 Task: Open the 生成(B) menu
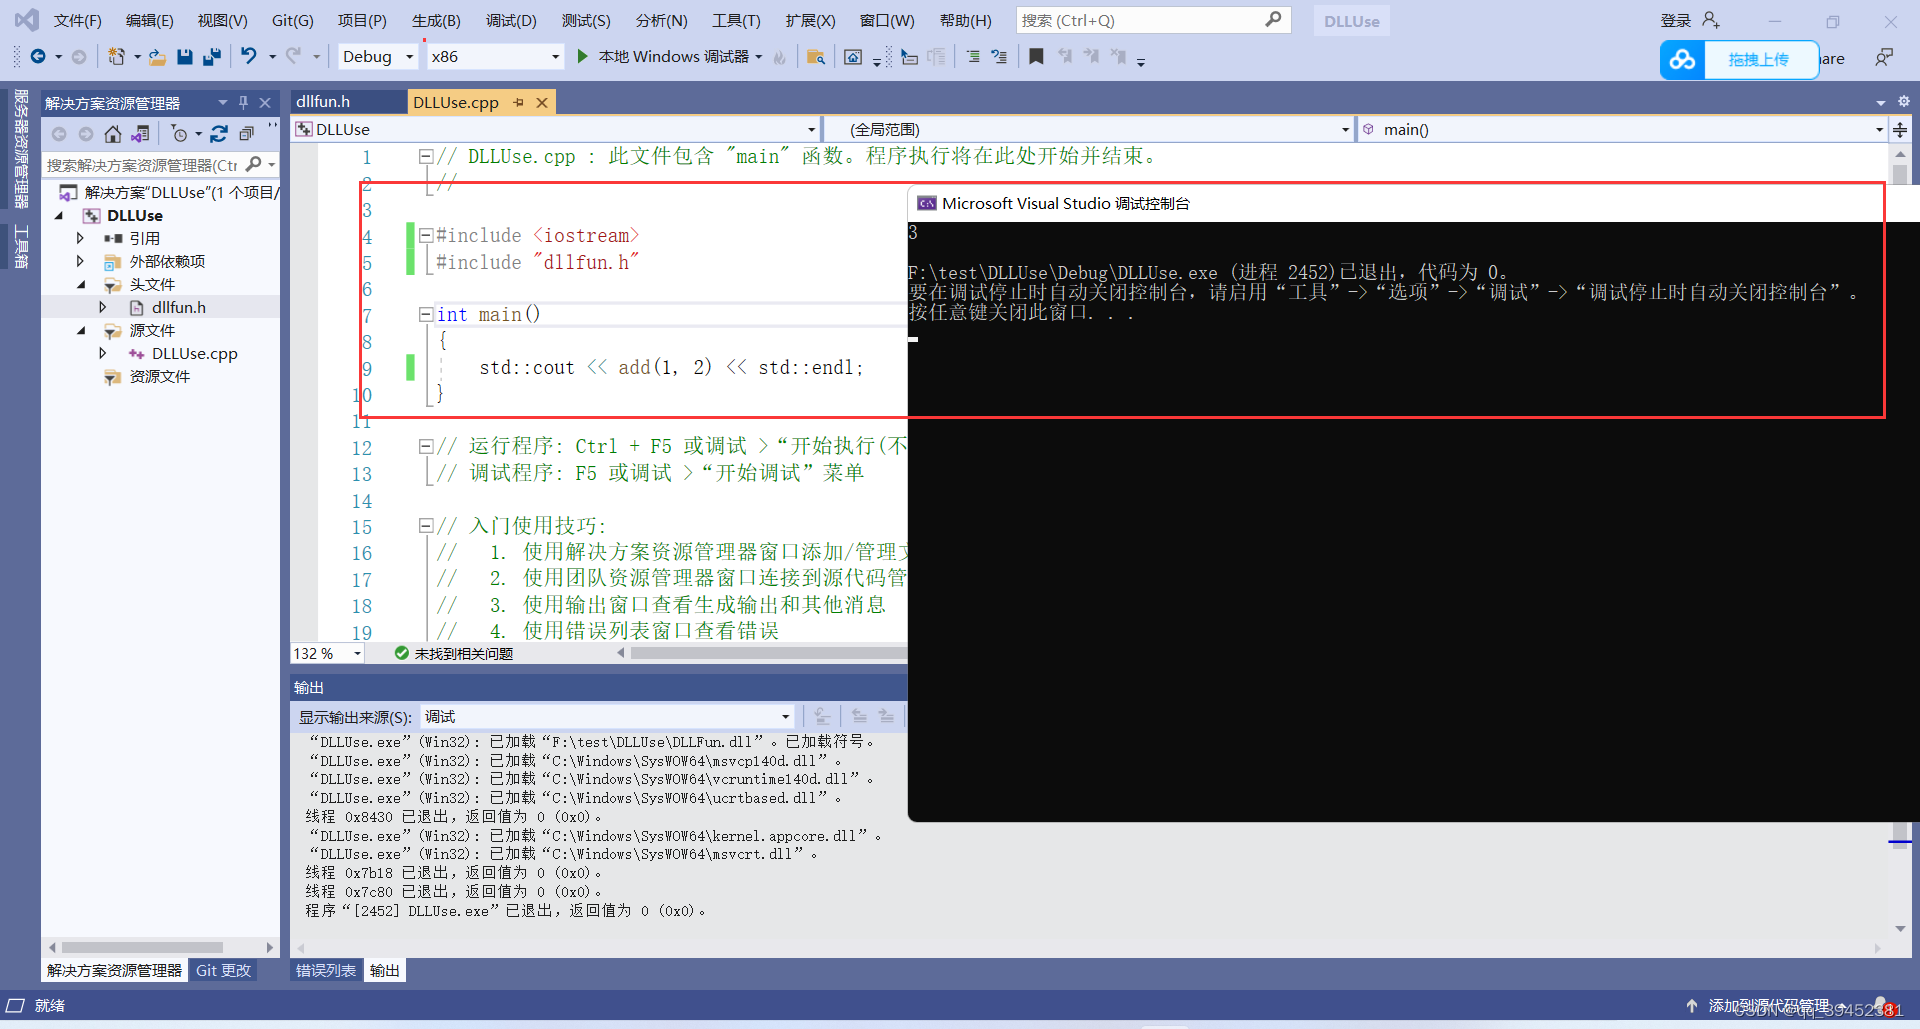(x=436, y=20)
